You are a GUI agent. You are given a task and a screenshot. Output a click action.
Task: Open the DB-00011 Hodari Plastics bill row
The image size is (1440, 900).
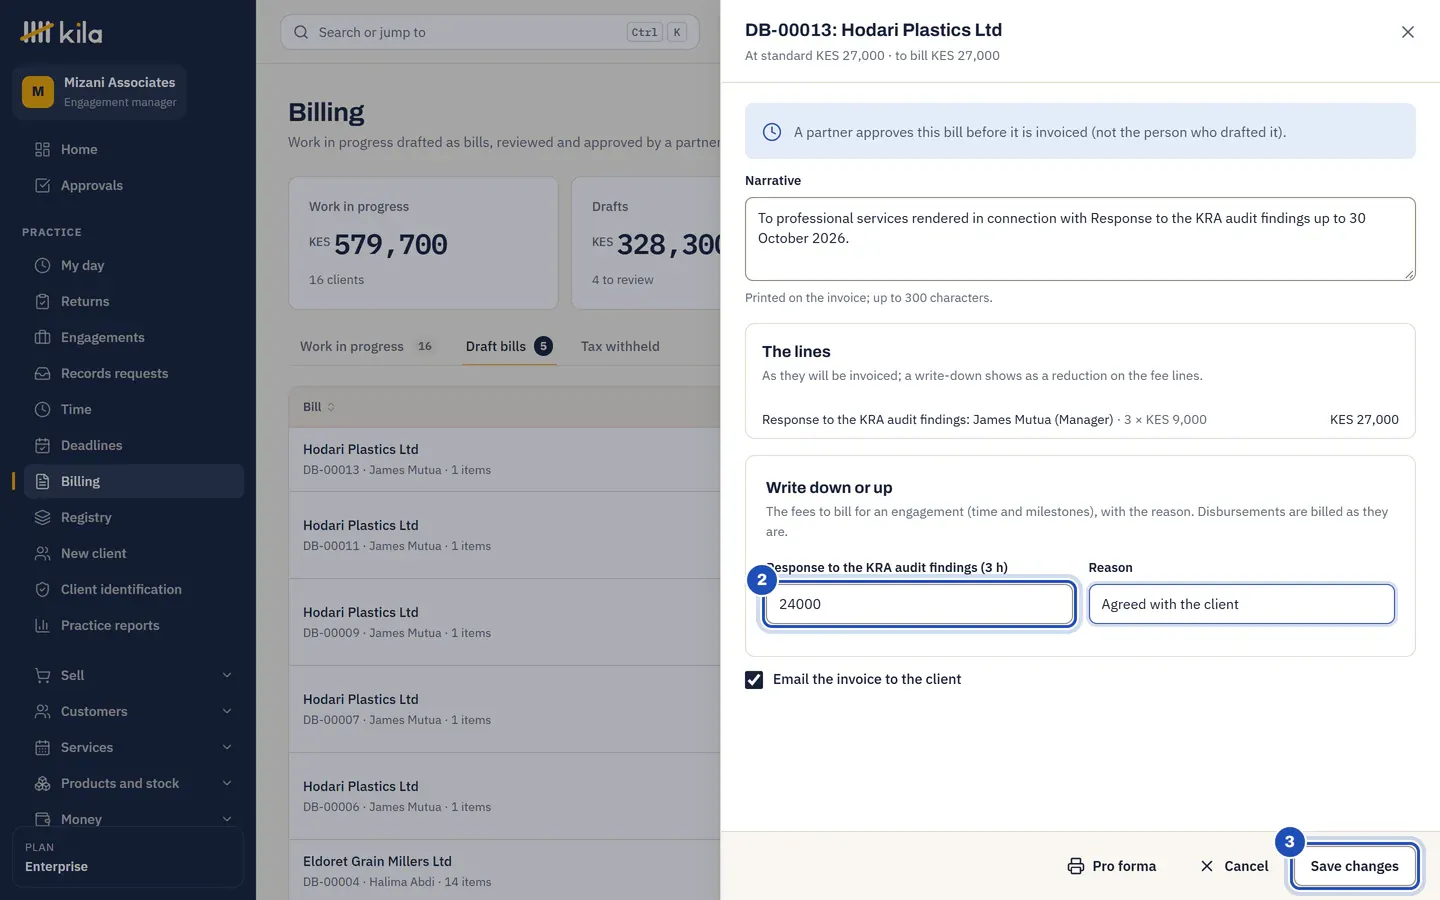click(x=505, y=535)
